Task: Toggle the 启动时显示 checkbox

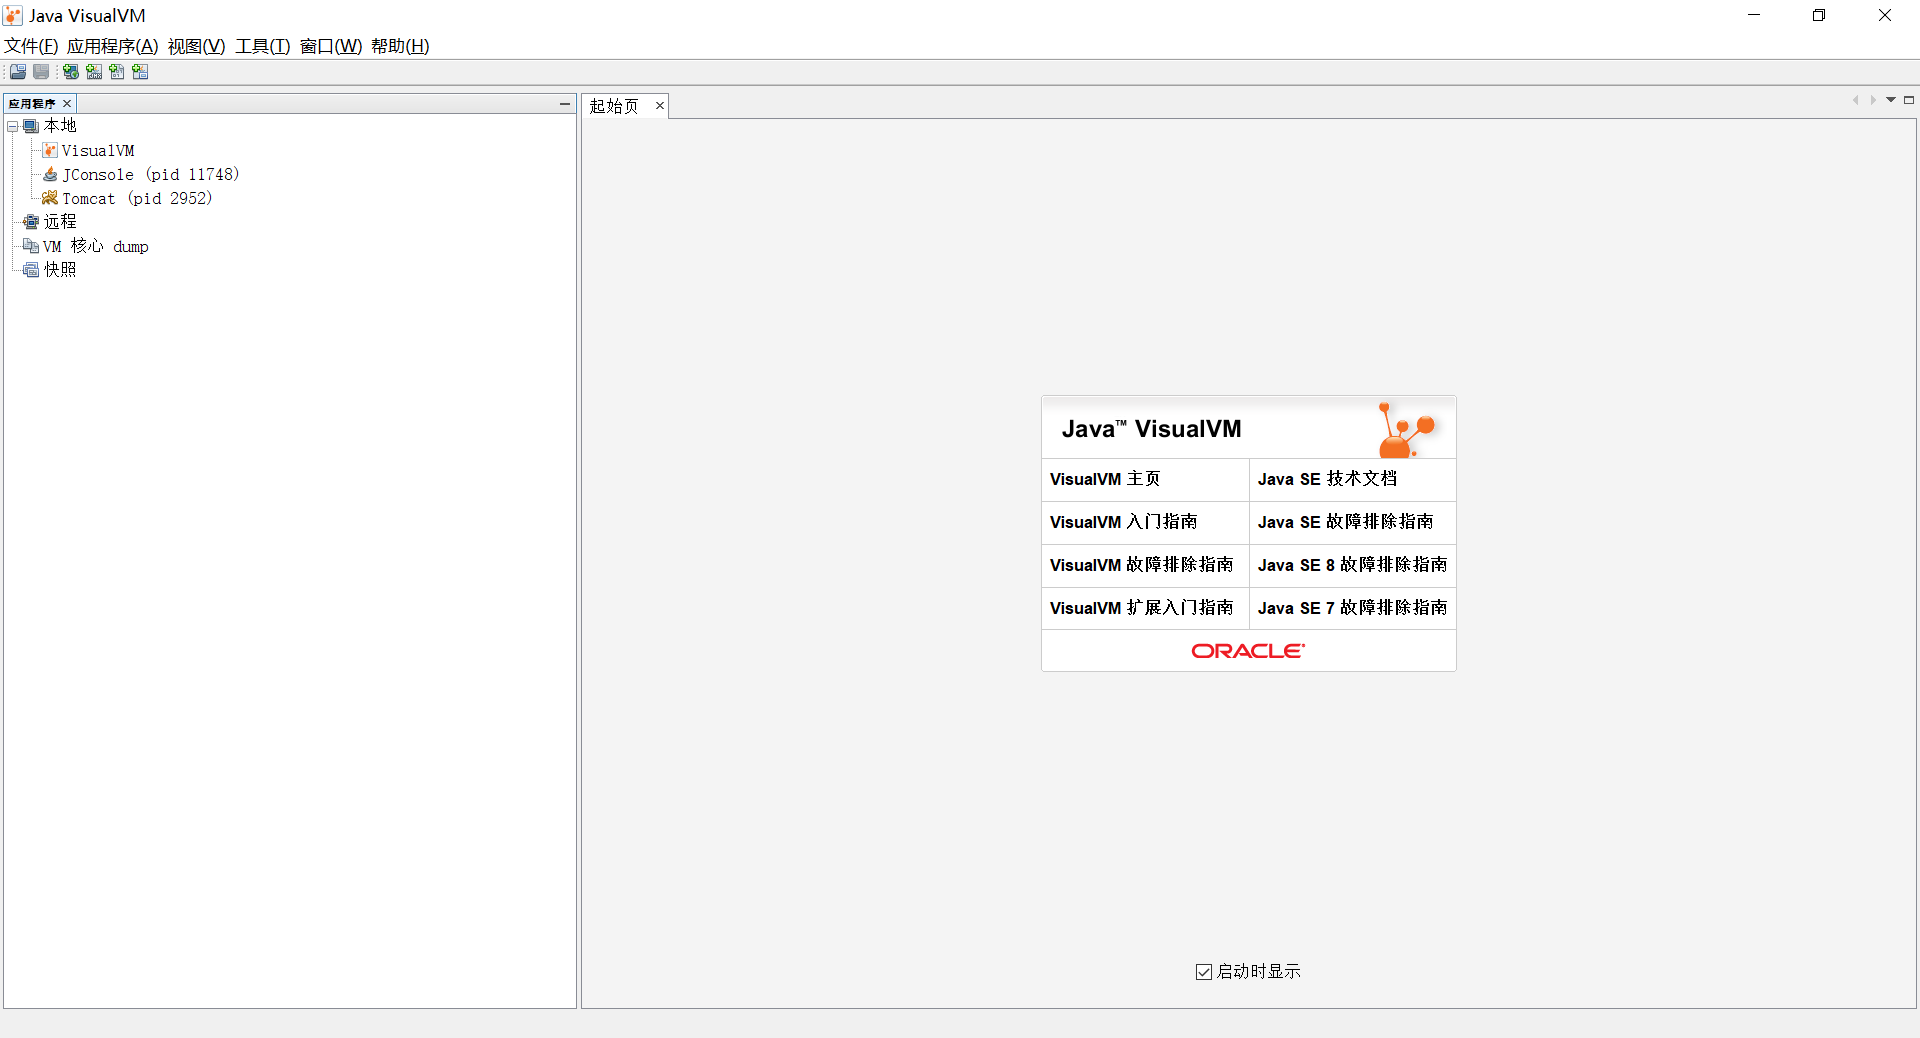Action: click(1204, 972)
